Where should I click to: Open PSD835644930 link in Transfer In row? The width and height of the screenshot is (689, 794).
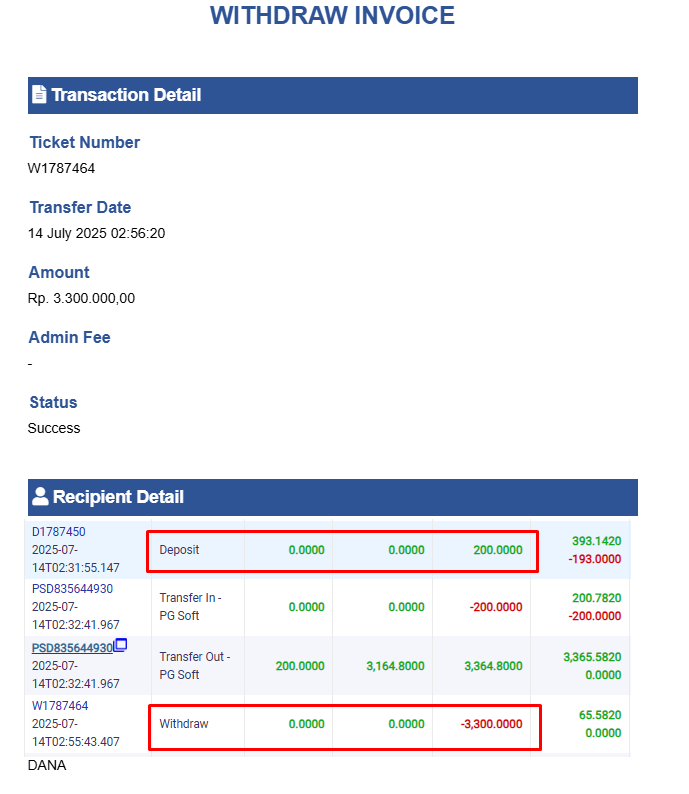[72, 589]
